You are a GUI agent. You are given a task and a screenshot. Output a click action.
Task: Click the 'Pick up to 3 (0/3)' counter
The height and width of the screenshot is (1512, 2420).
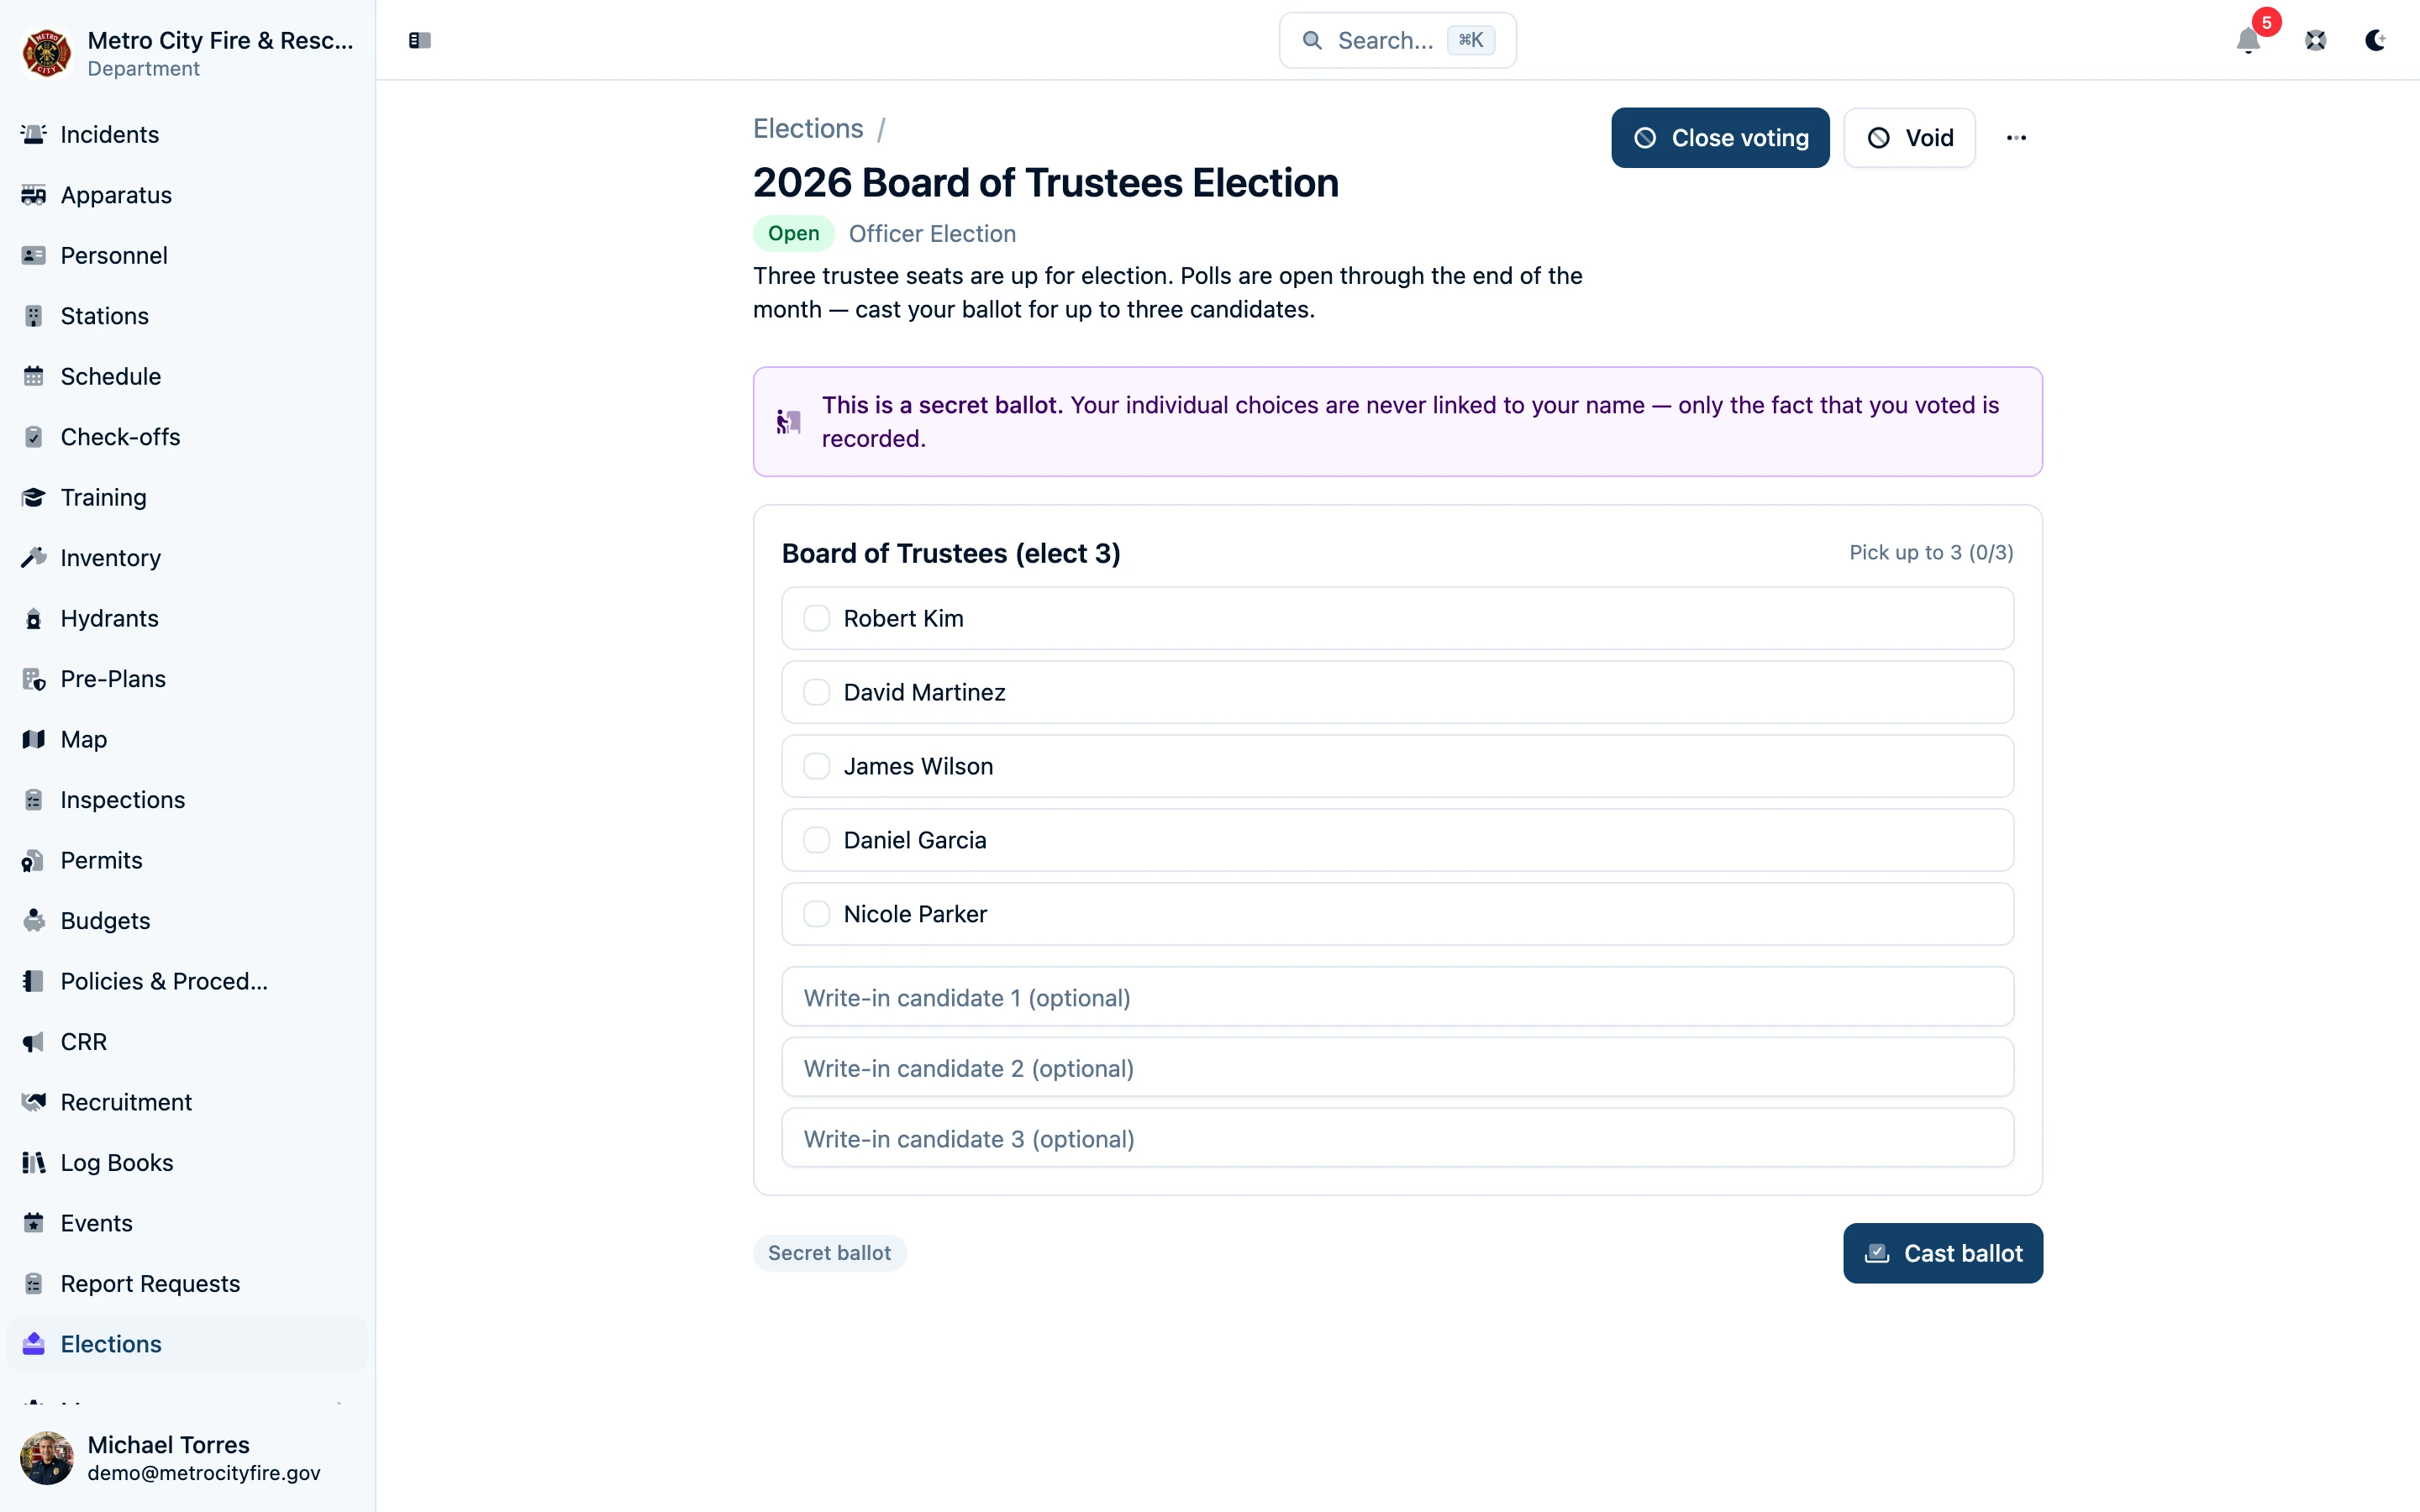(1930, 552)
